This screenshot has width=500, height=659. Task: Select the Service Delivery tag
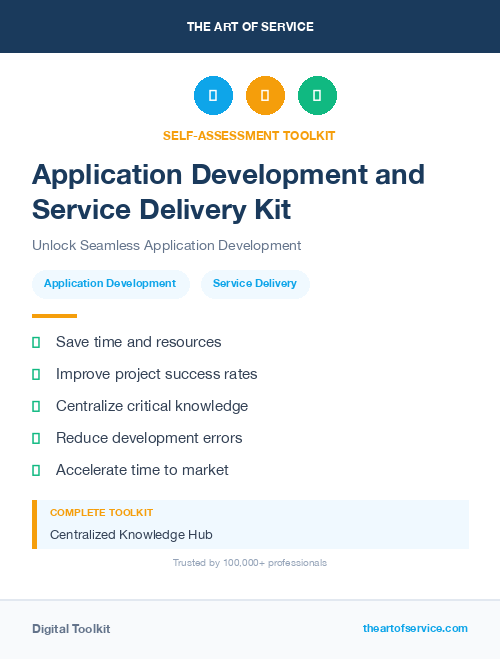click(x=255, y=284)
